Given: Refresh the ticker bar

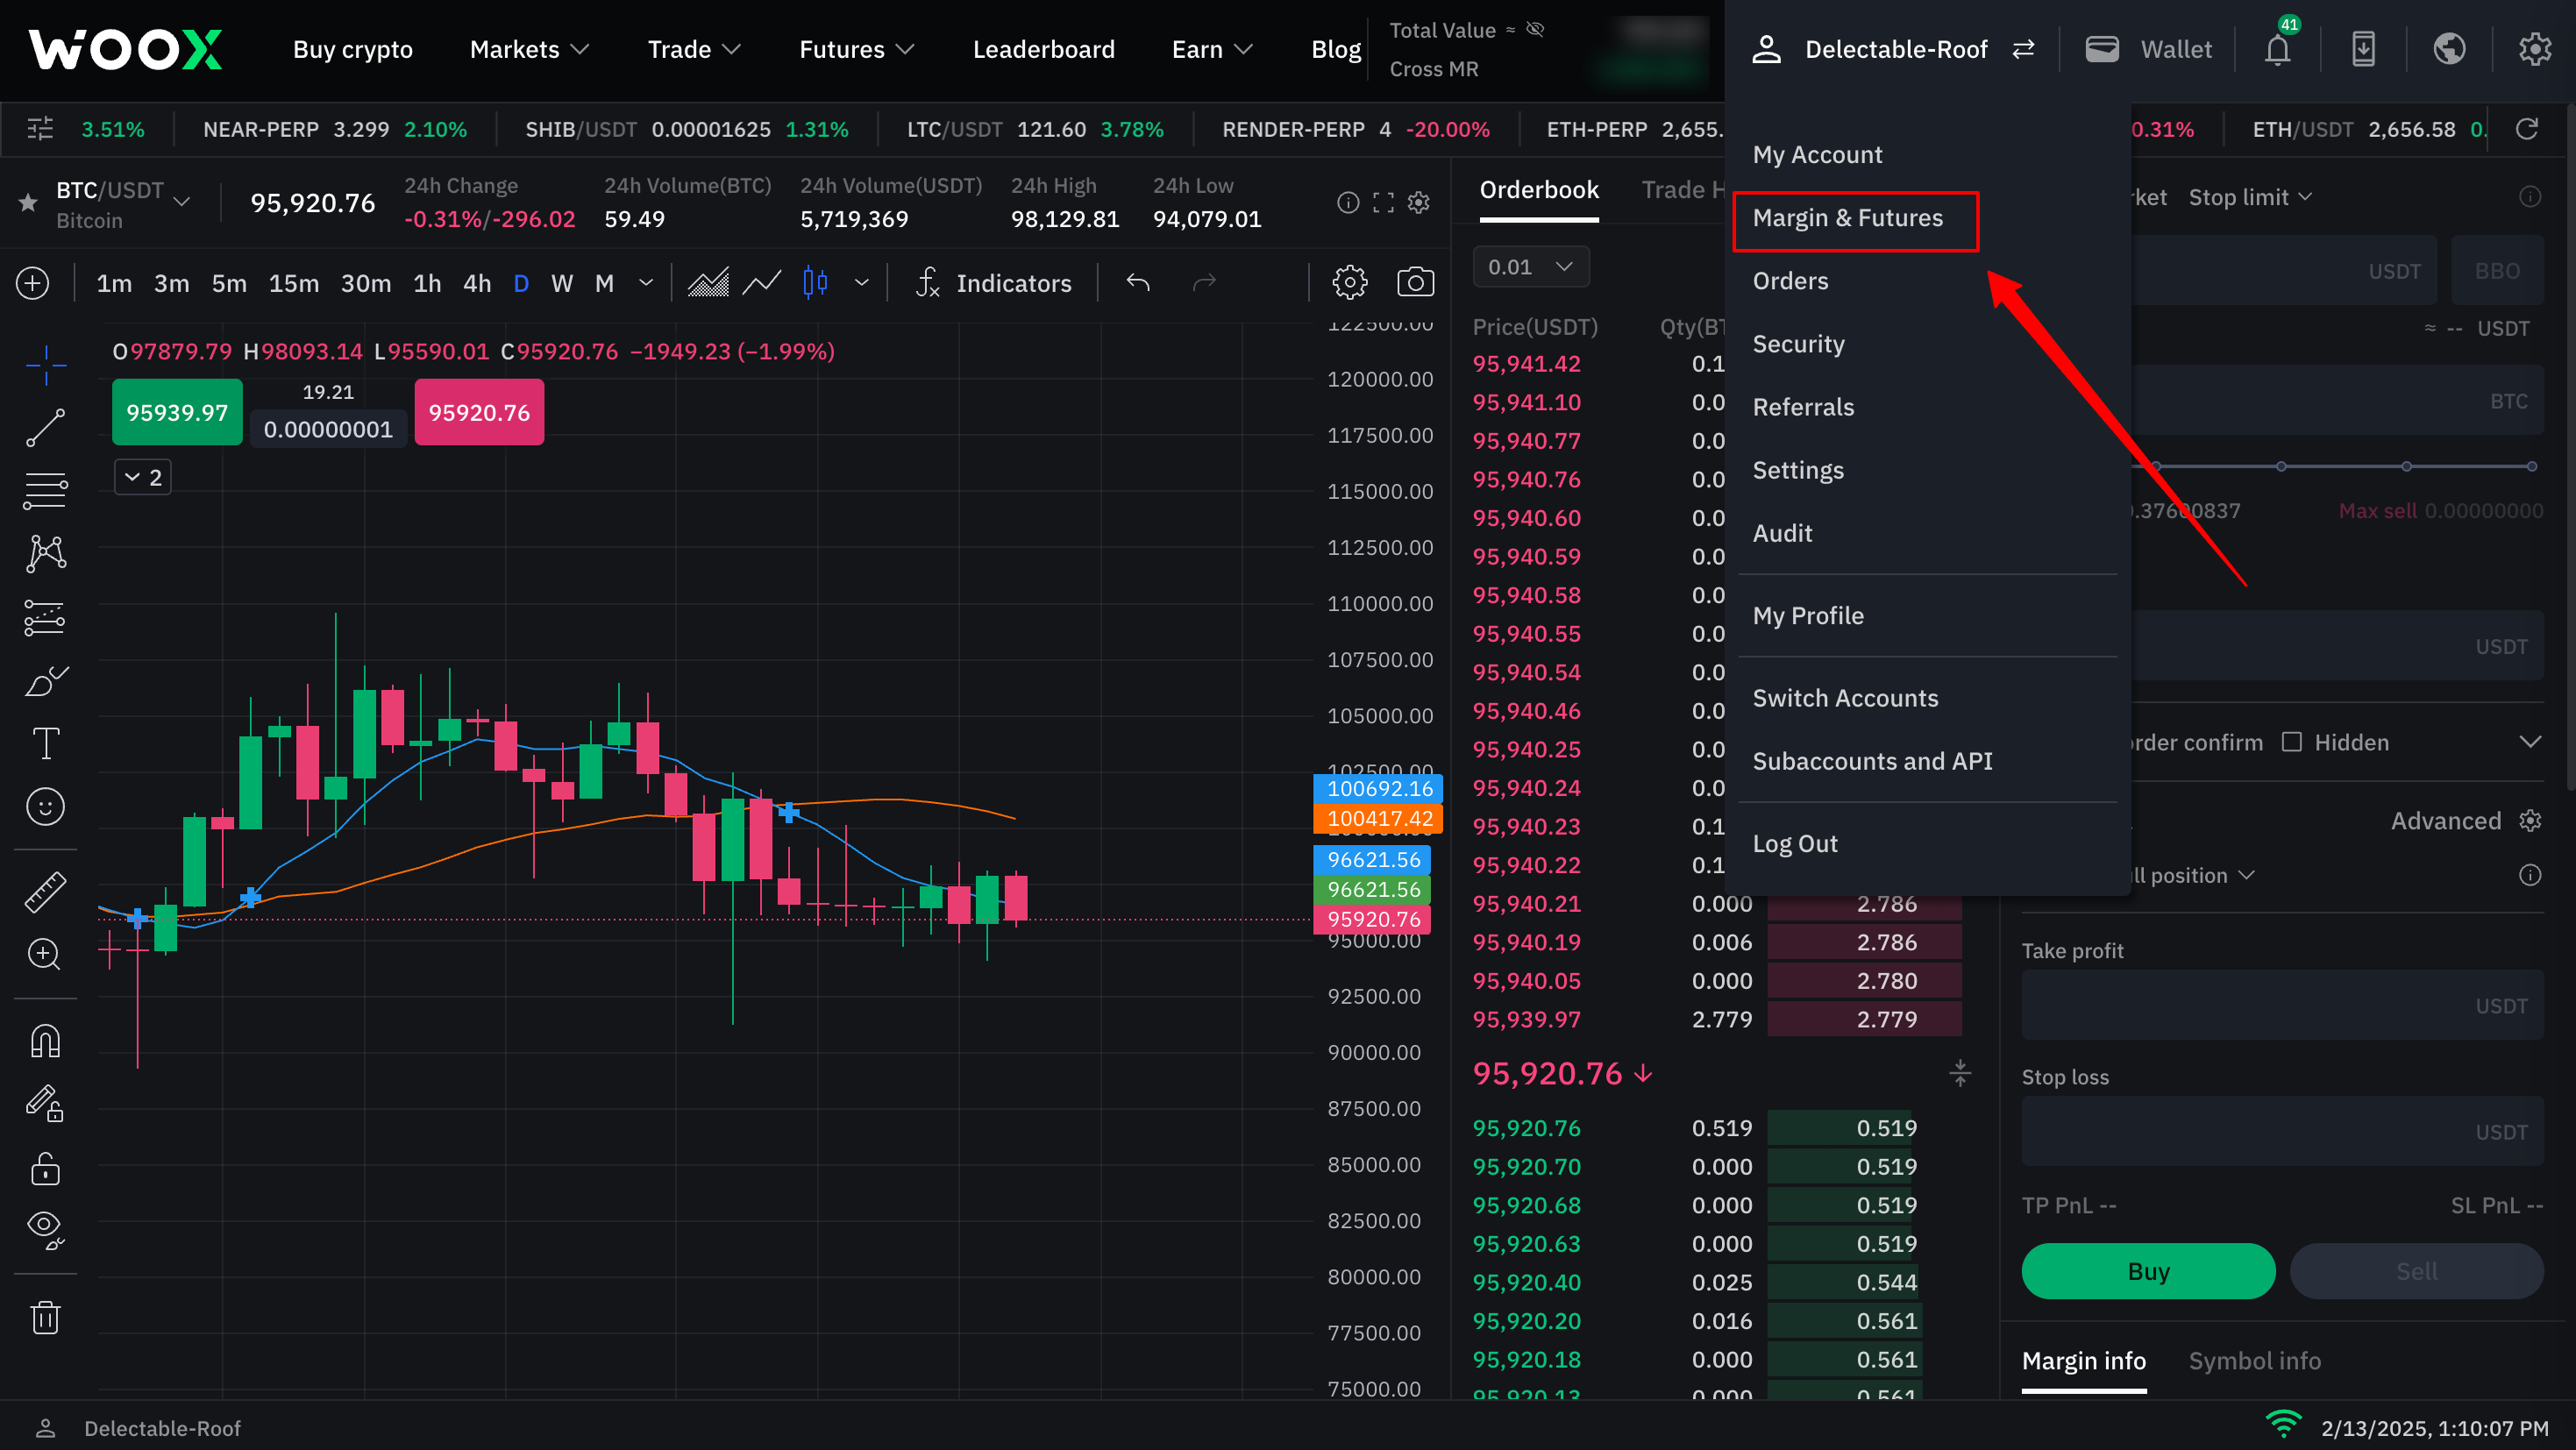Looking at the screenshot, I should pos(2527,129).
